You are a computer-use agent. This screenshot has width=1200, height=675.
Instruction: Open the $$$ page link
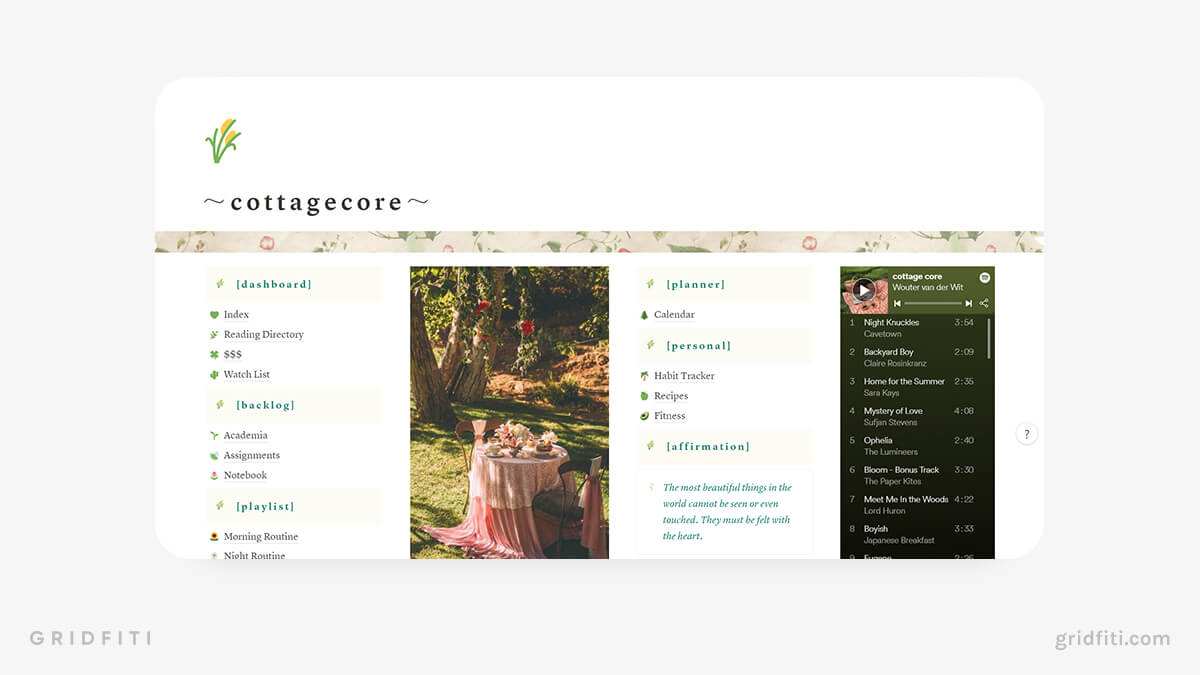click(232, 355)
